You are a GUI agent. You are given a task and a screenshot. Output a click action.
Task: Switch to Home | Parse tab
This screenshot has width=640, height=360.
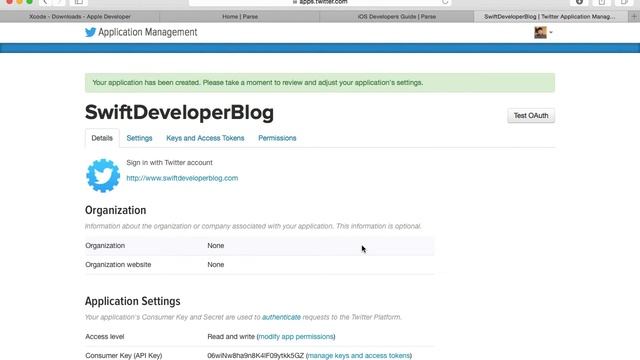(x=240, y=16)
